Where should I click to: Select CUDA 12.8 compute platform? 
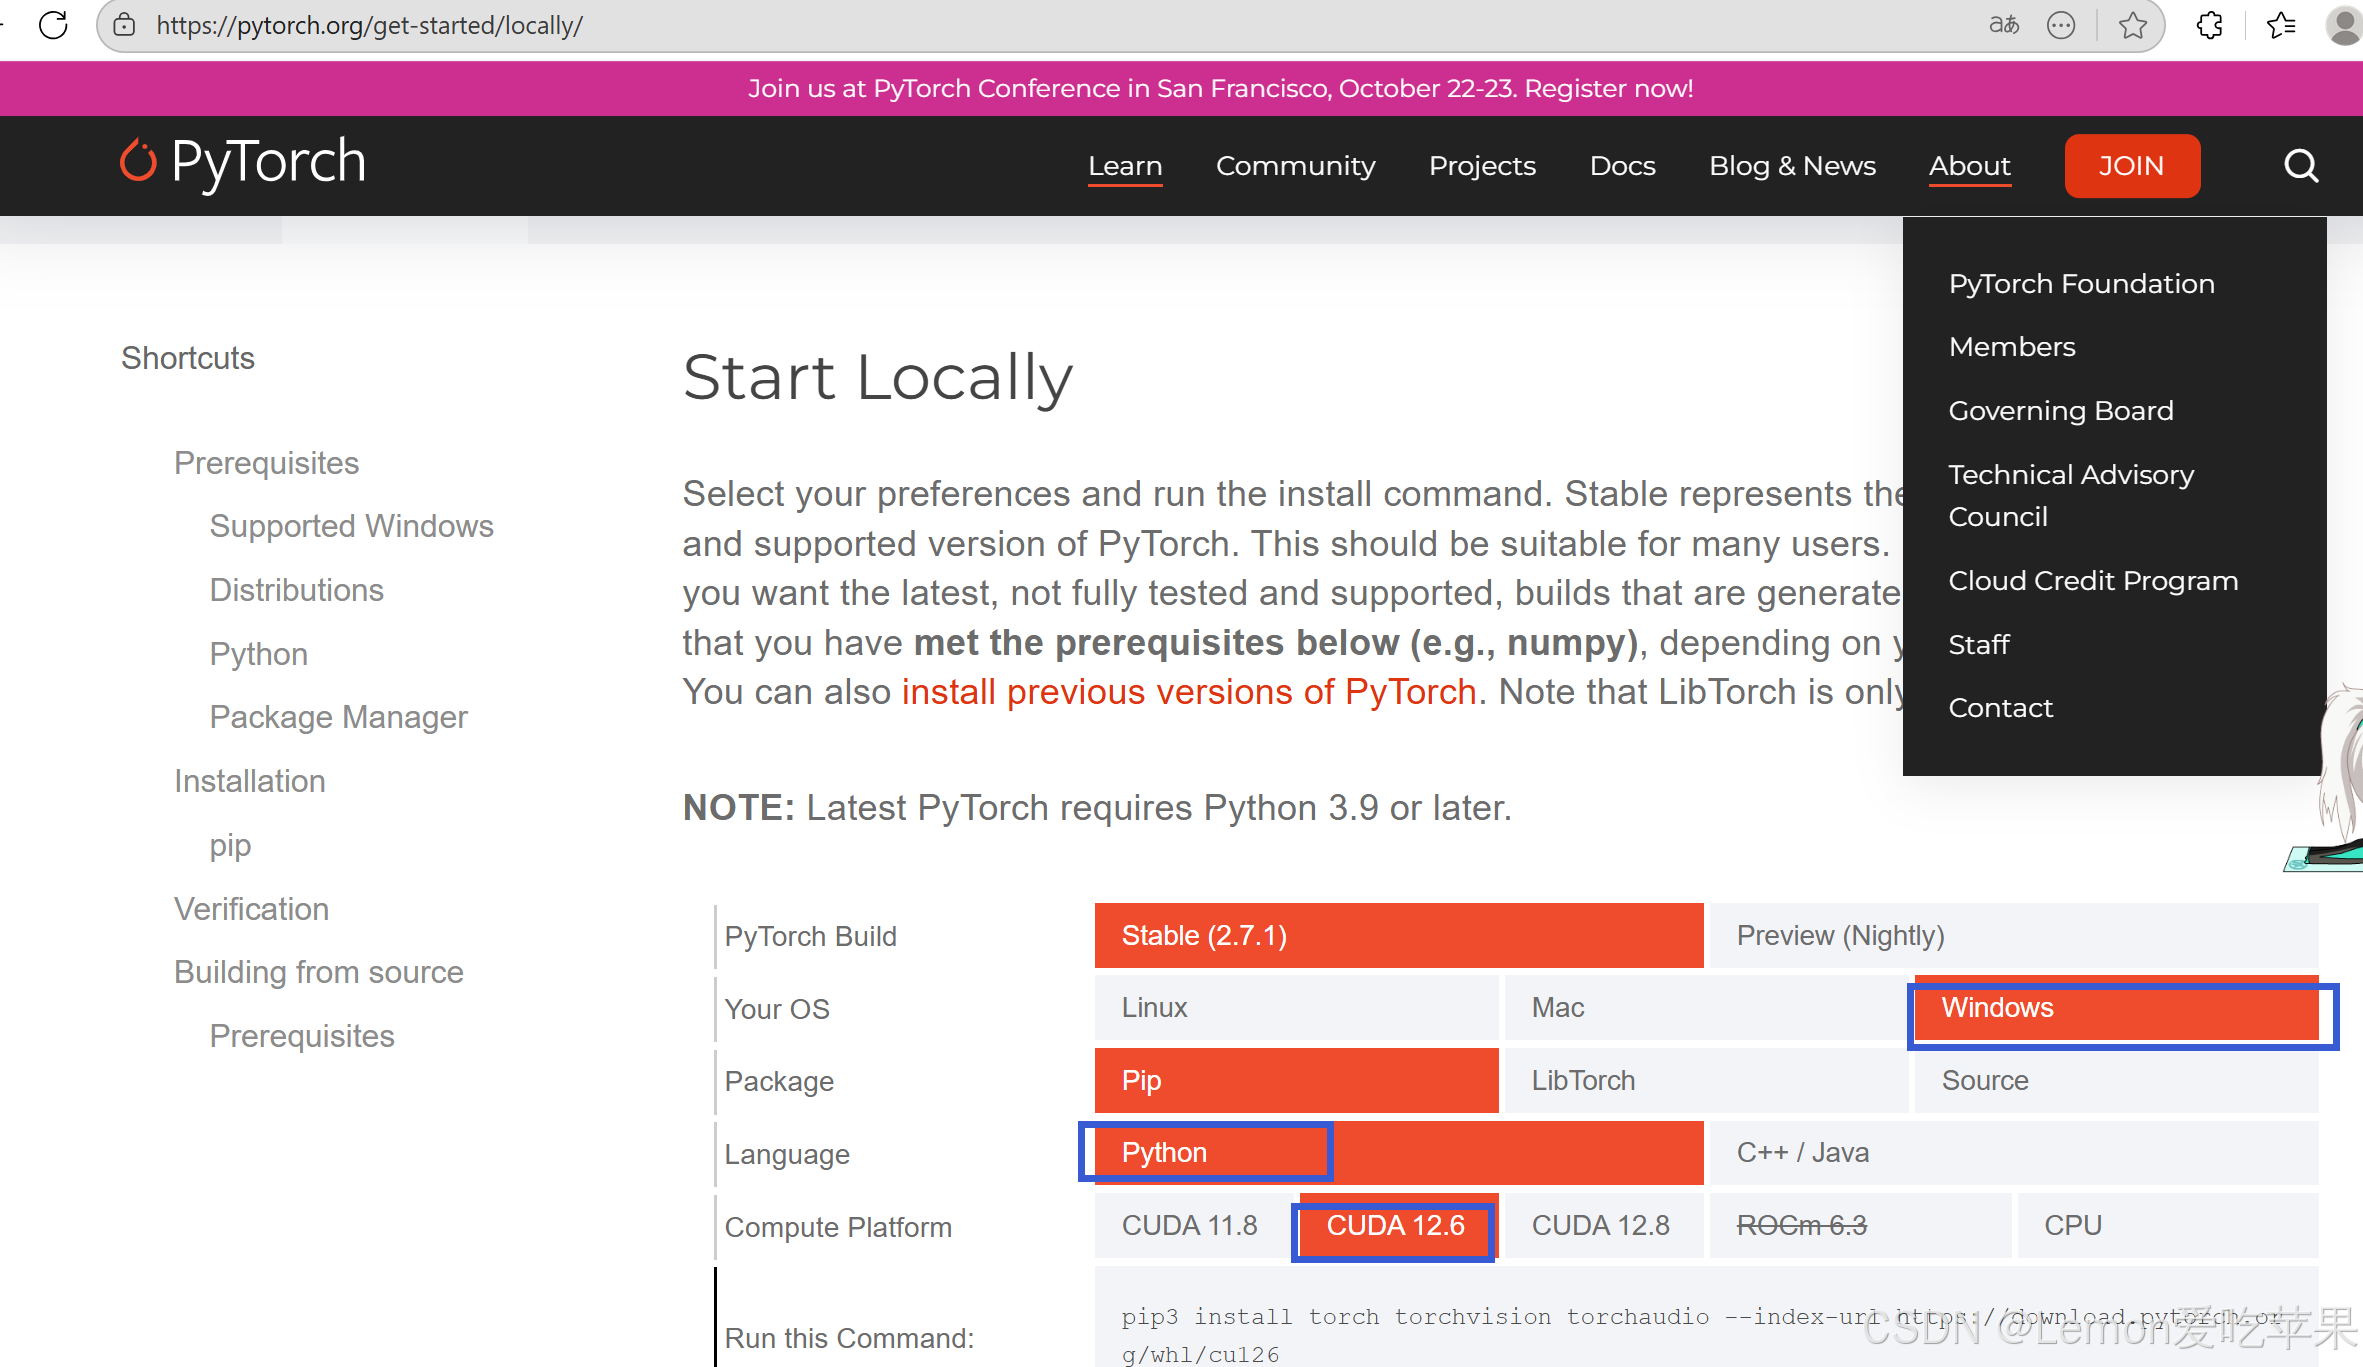1604,1226
